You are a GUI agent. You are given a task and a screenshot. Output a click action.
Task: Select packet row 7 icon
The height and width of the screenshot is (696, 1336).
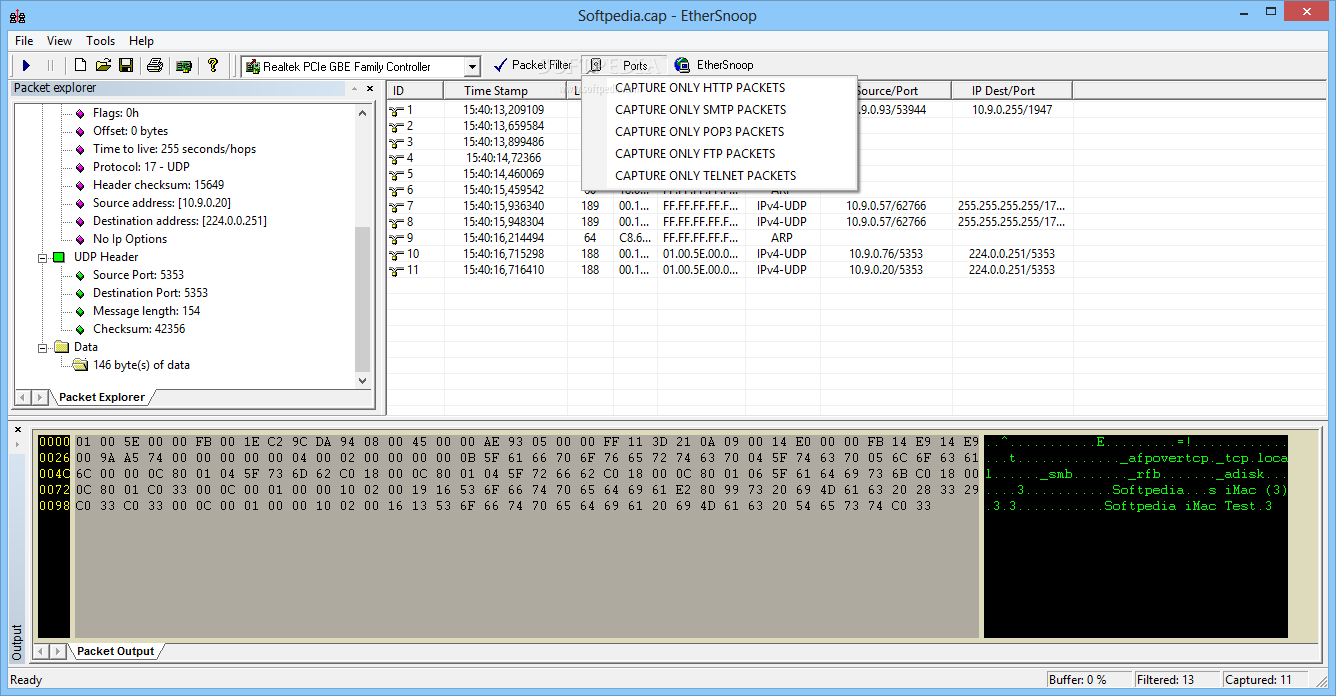397,206
